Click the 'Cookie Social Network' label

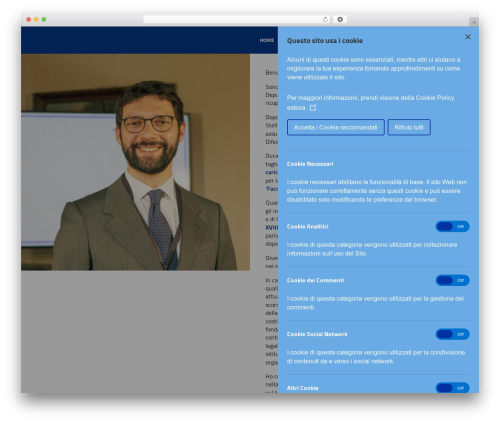click(x=317, y=334)
